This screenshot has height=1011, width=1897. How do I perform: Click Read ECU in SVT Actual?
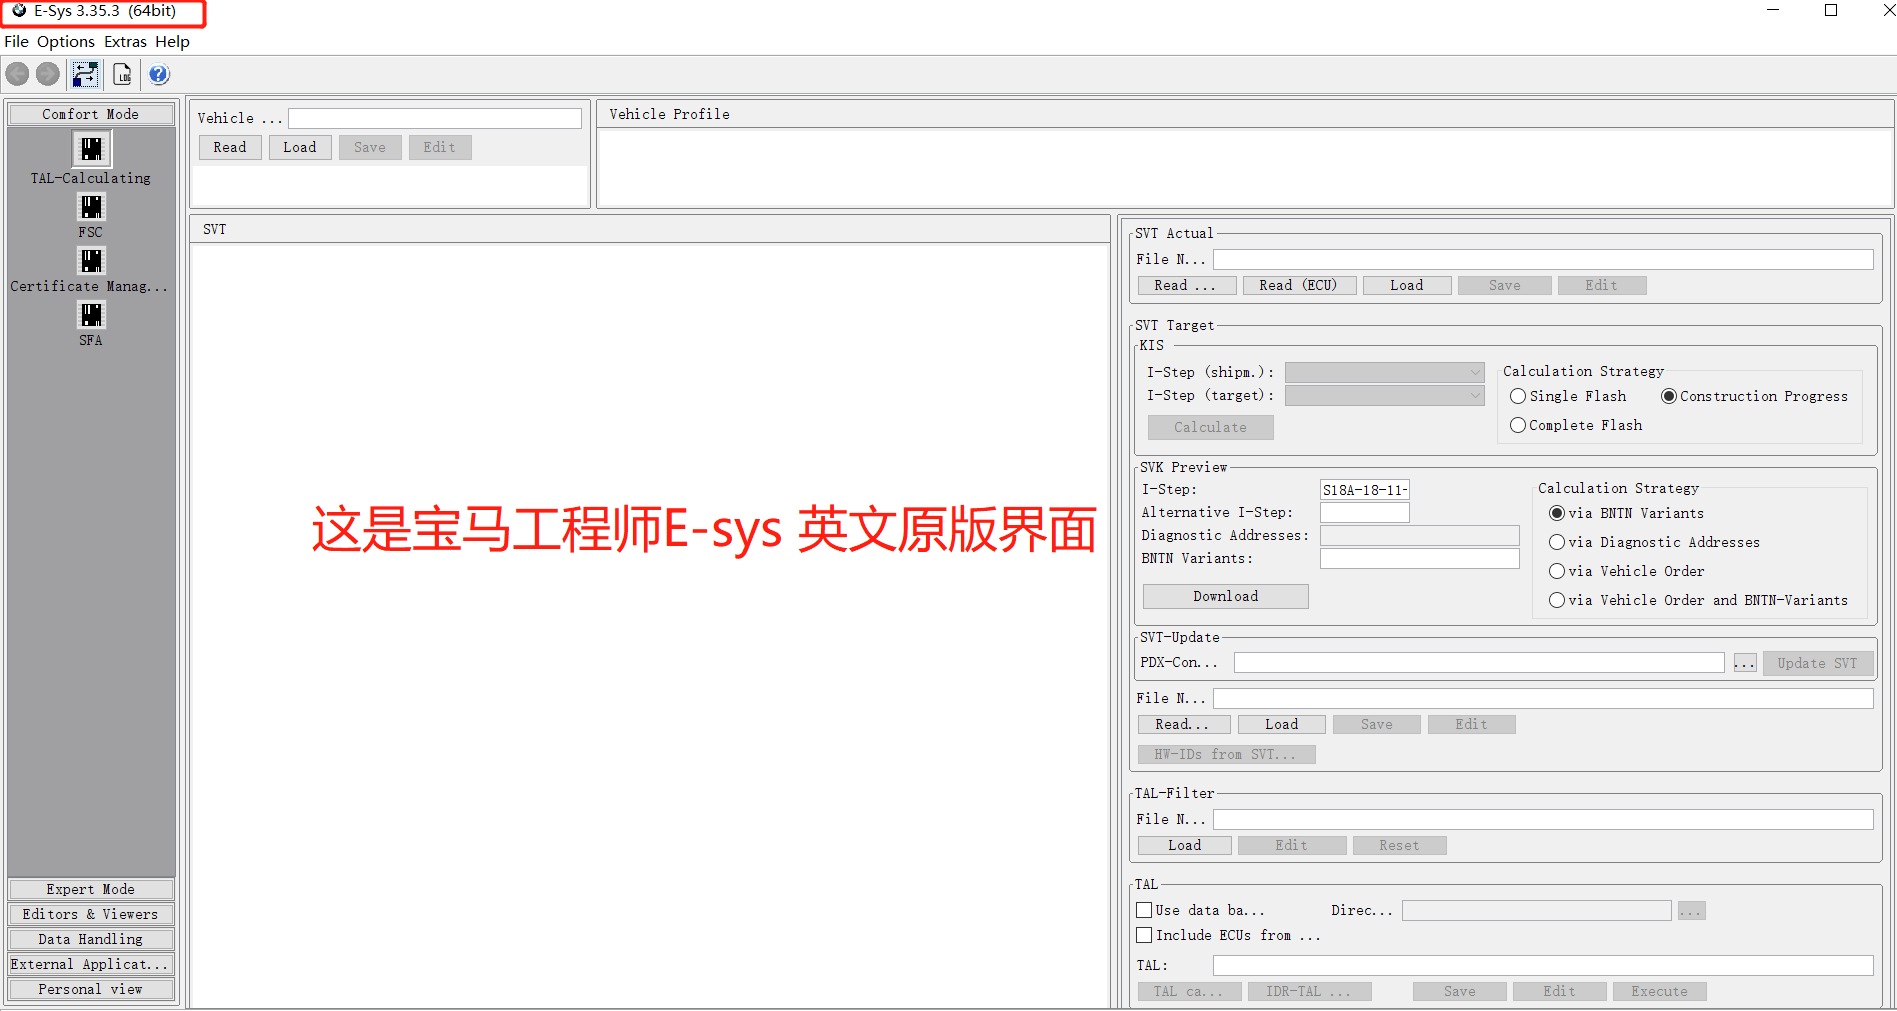[1299, 285]
